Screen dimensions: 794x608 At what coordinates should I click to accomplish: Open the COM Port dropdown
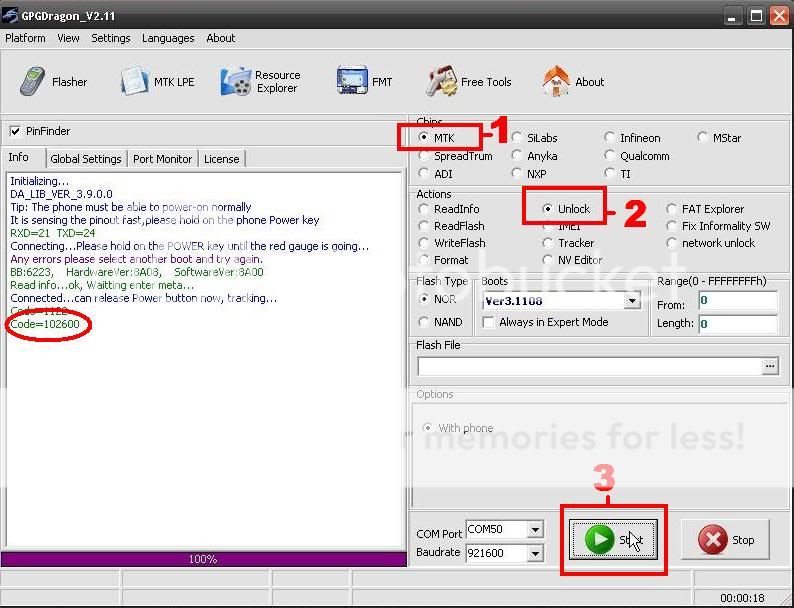pos(535,529)
